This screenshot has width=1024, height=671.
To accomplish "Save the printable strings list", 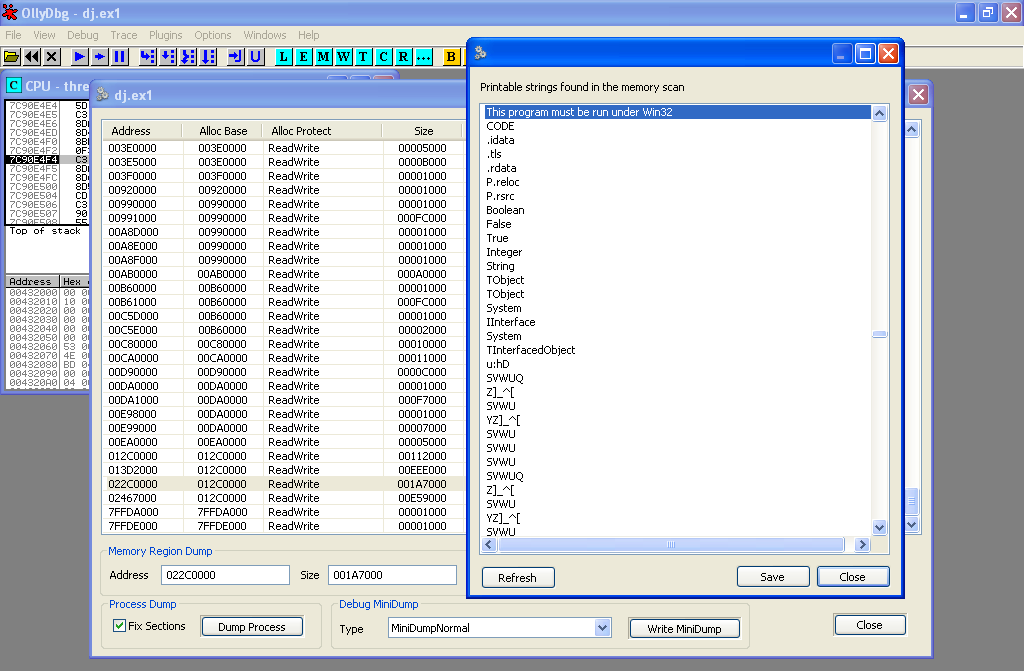I will 772,576.
